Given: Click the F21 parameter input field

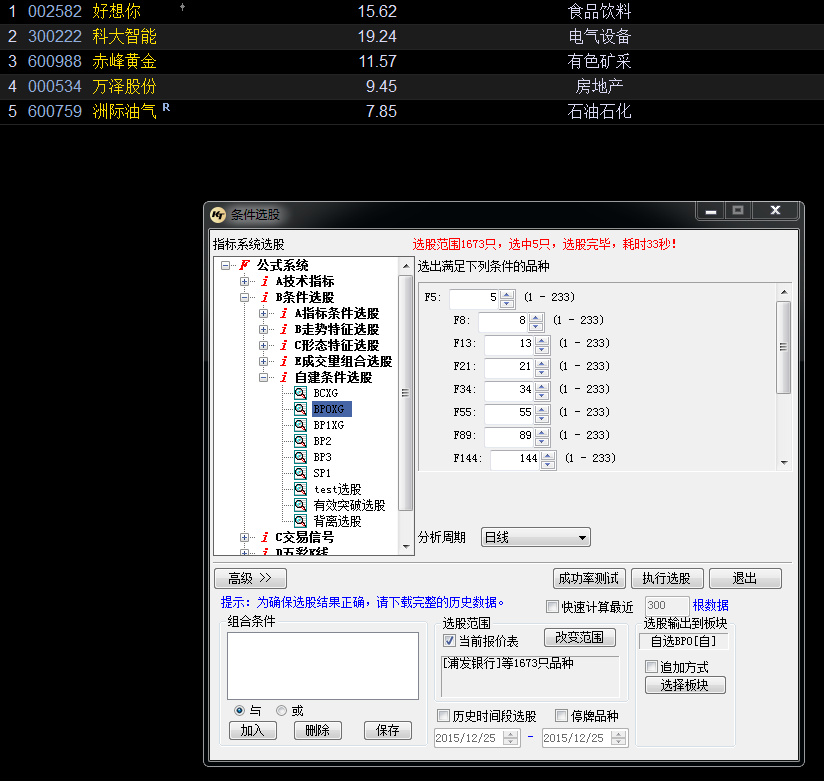Looking at the screenshot, I should pos(508,366).
